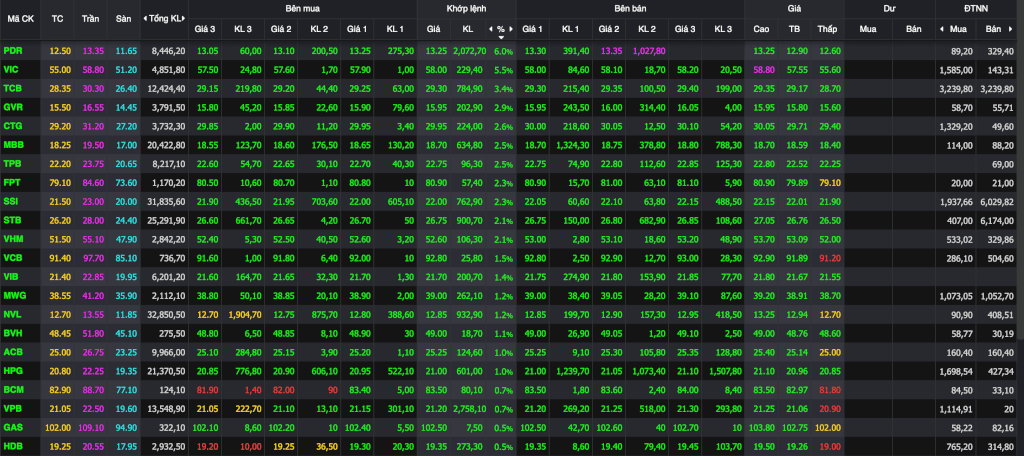Open PDR ticker symbol
Viewport: 1024px width, 456px height.
12,51
